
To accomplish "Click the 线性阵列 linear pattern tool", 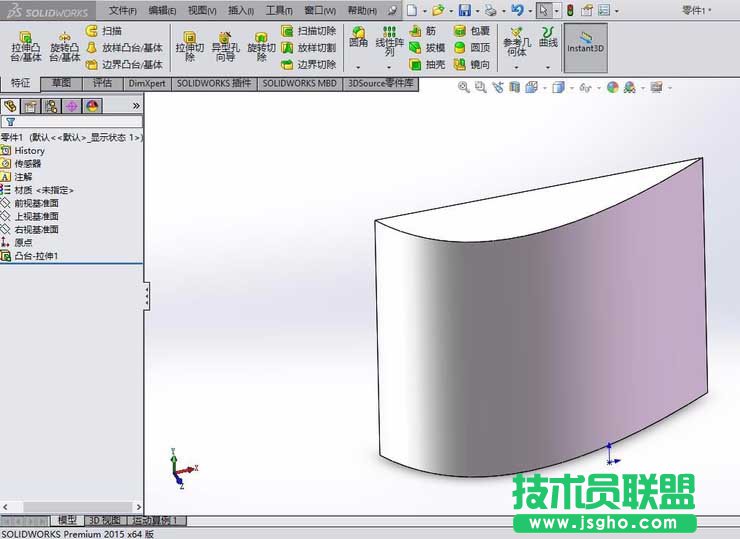I will pyautogui.click(x=389, y=41).
